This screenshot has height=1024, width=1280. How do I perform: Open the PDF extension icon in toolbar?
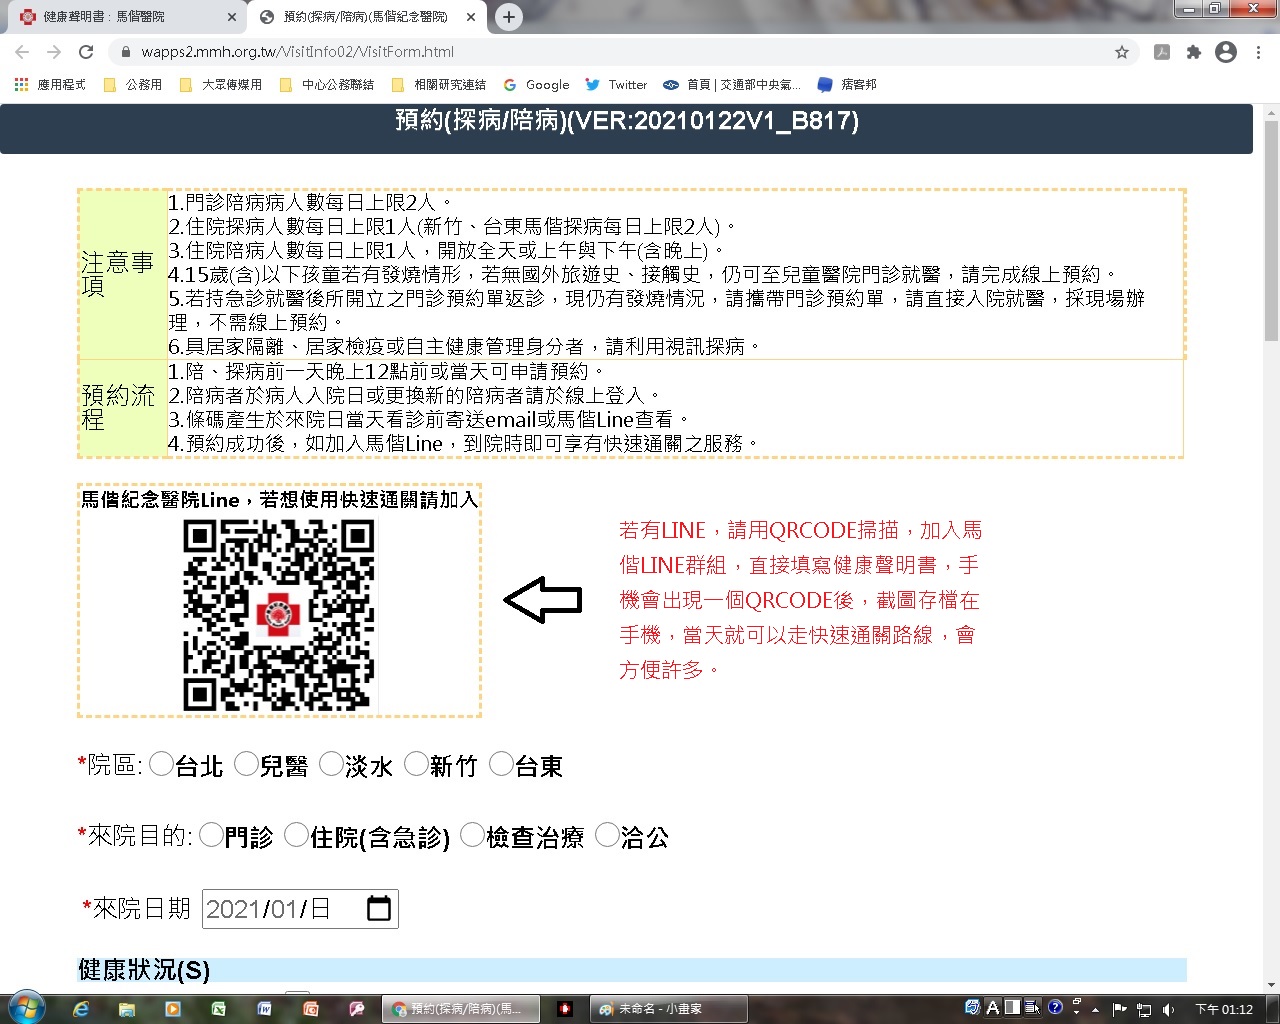(1162, 52)
